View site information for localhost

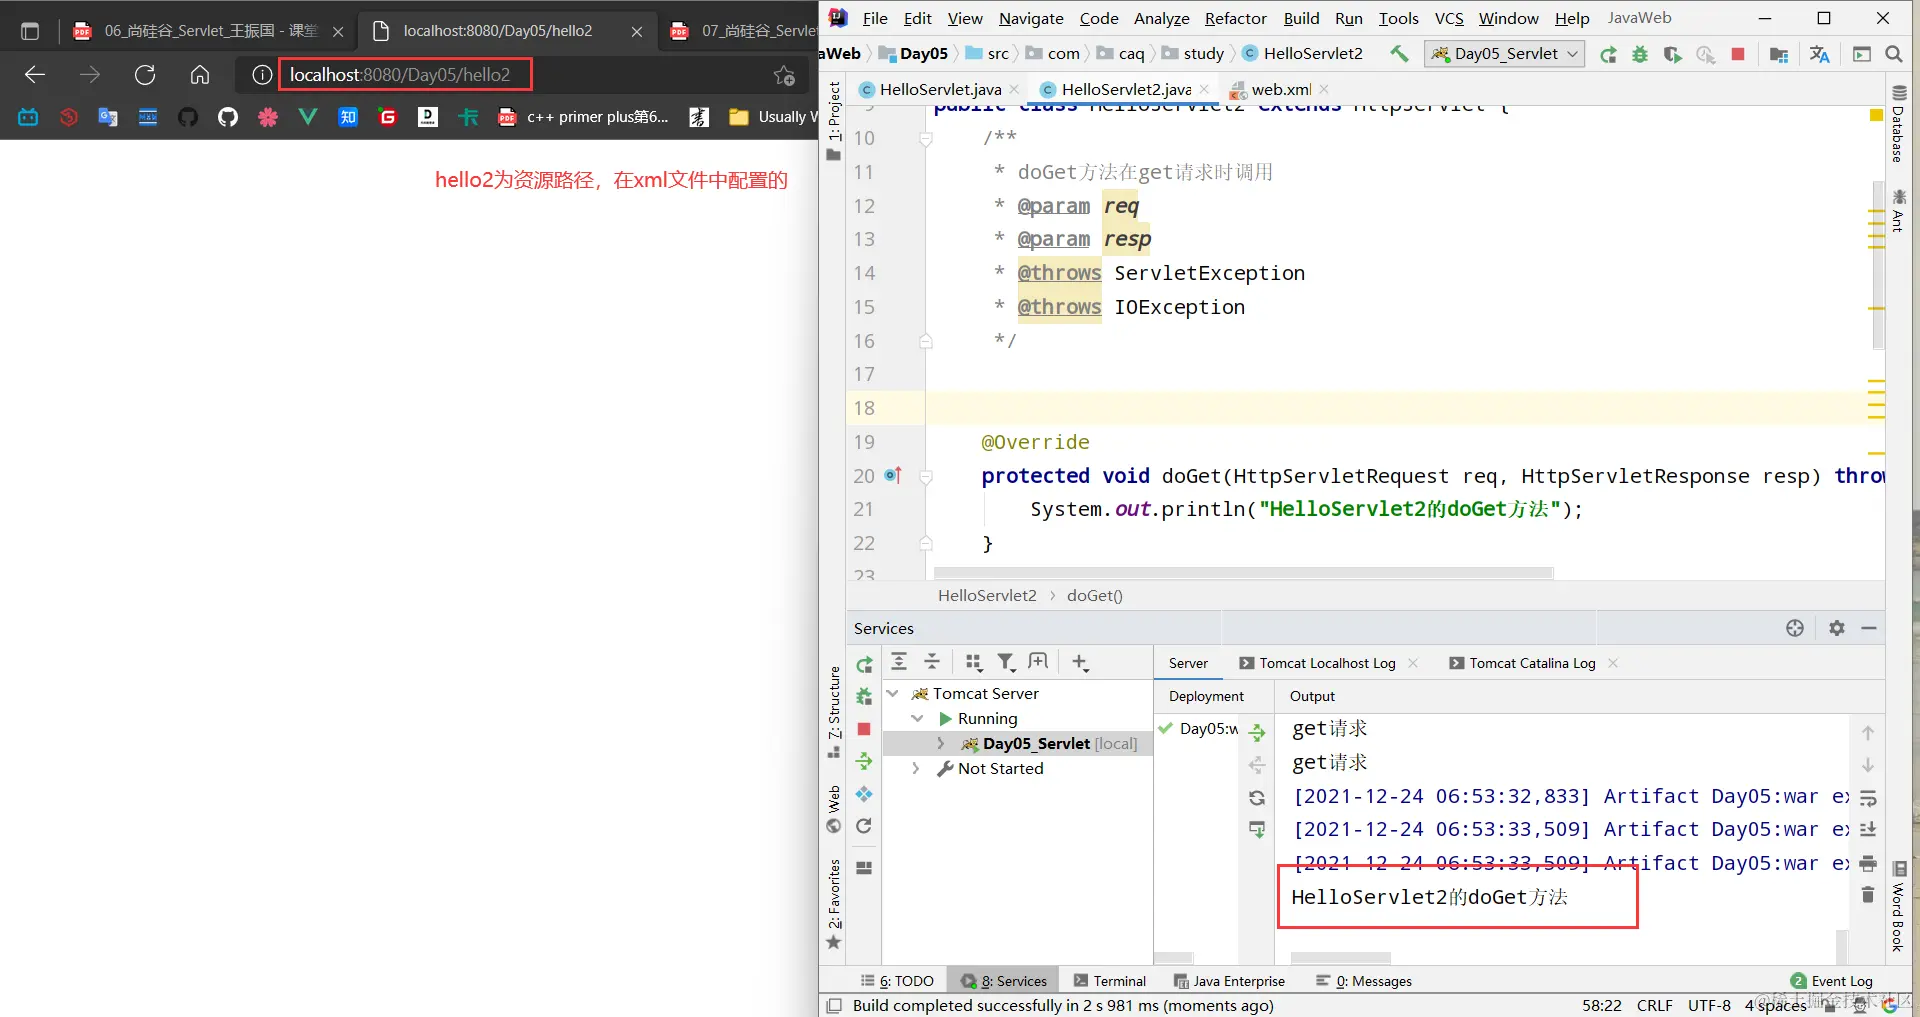click(262, 75)
